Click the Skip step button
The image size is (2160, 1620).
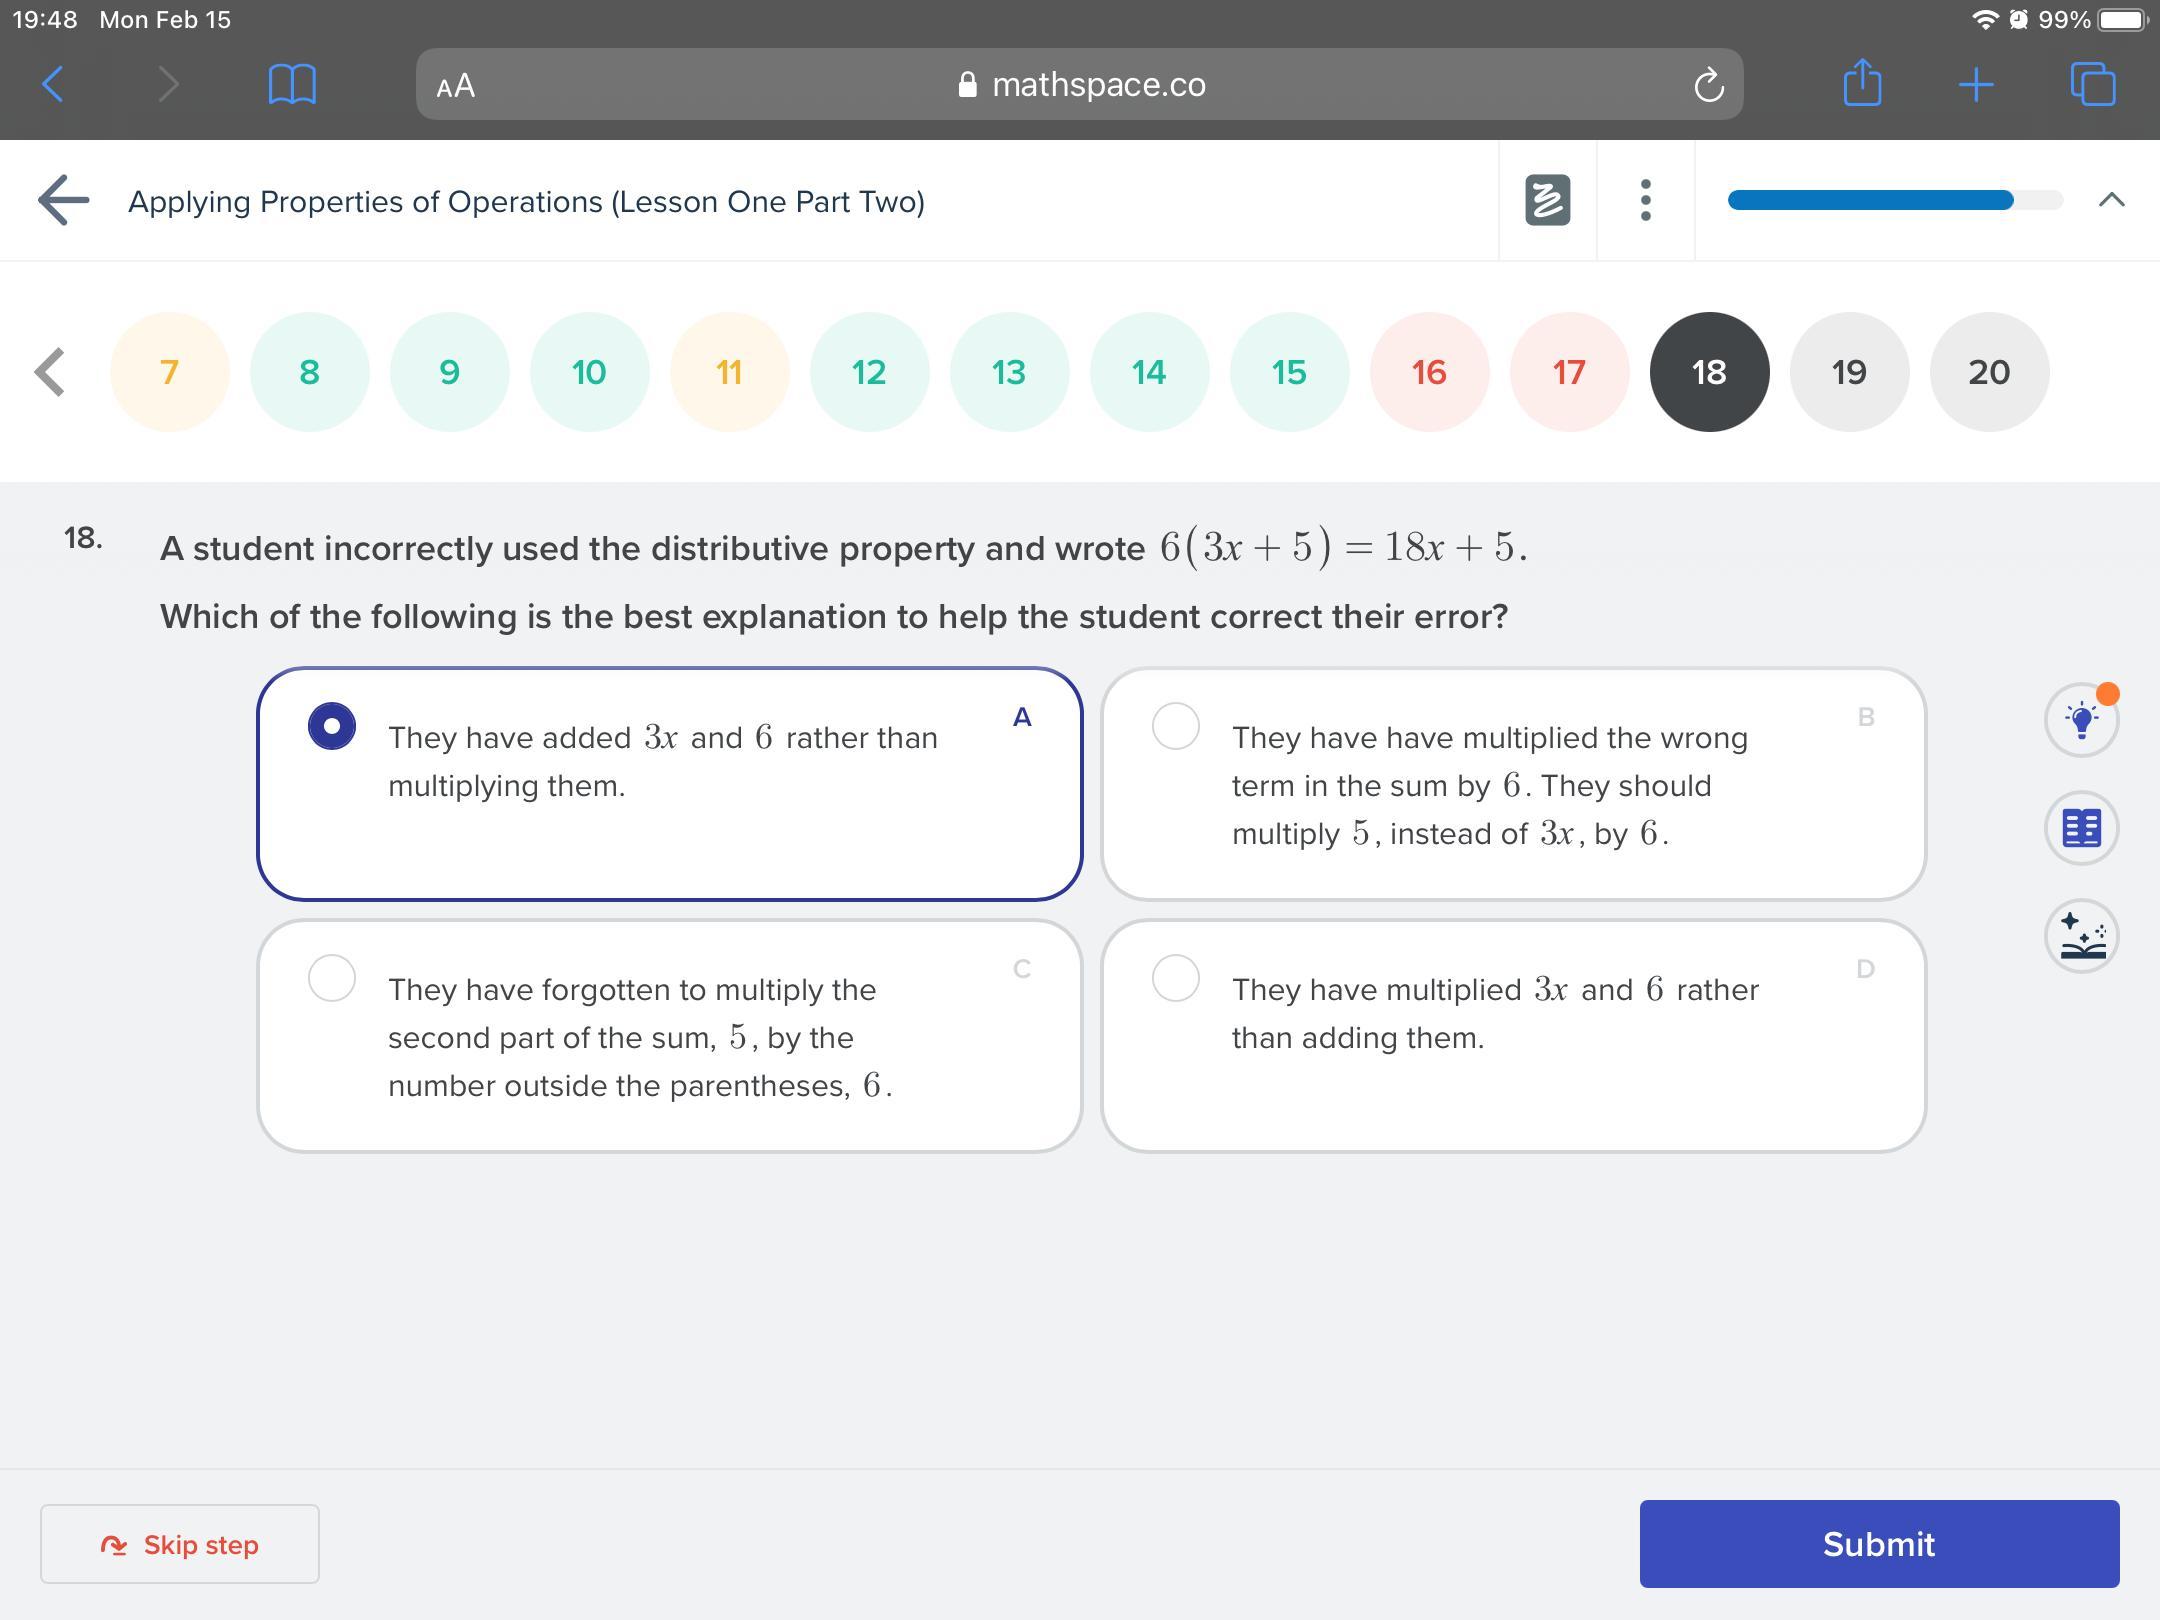180,1544
